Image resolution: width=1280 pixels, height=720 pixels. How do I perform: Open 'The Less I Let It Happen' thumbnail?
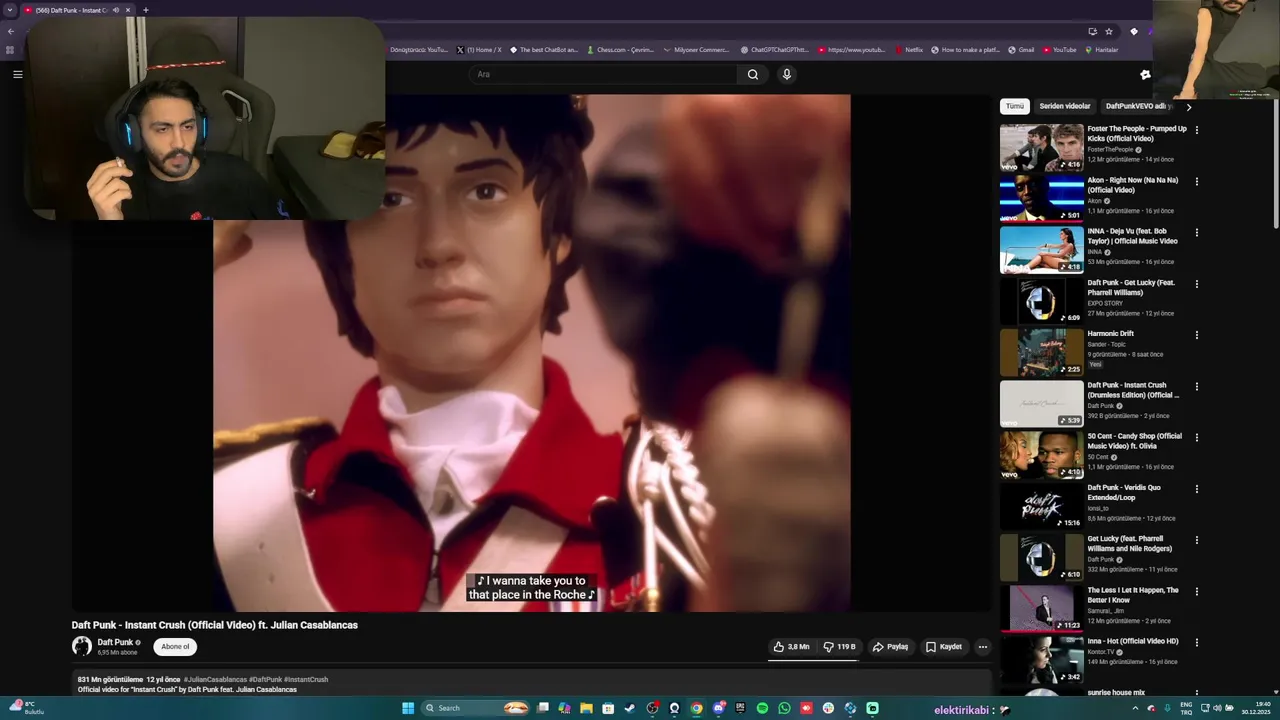click(x=1042, y=608)
